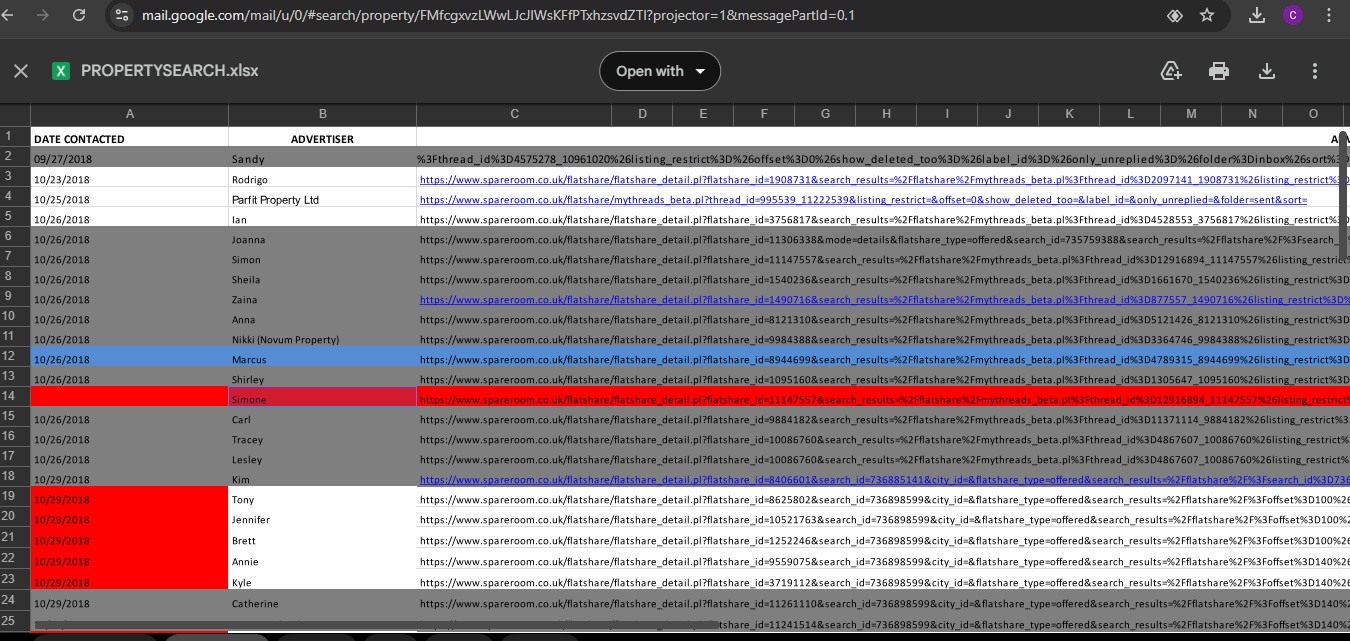Select column B header

[x=323, y=114]
